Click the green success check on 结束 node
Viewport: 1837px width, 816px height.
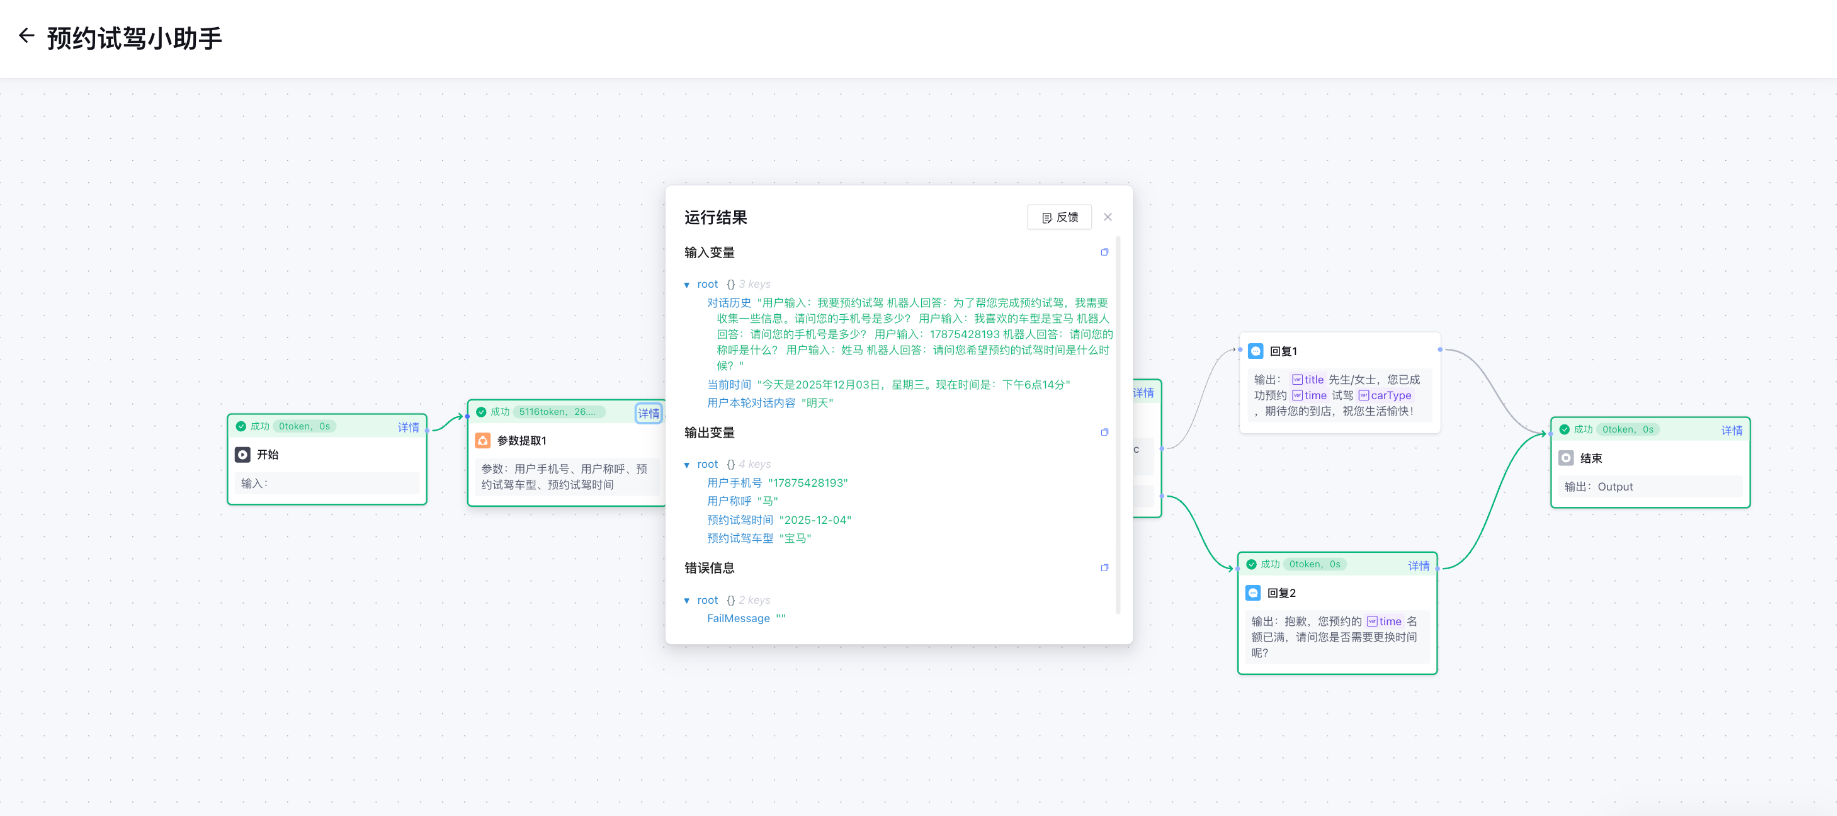click(1564, 429)
